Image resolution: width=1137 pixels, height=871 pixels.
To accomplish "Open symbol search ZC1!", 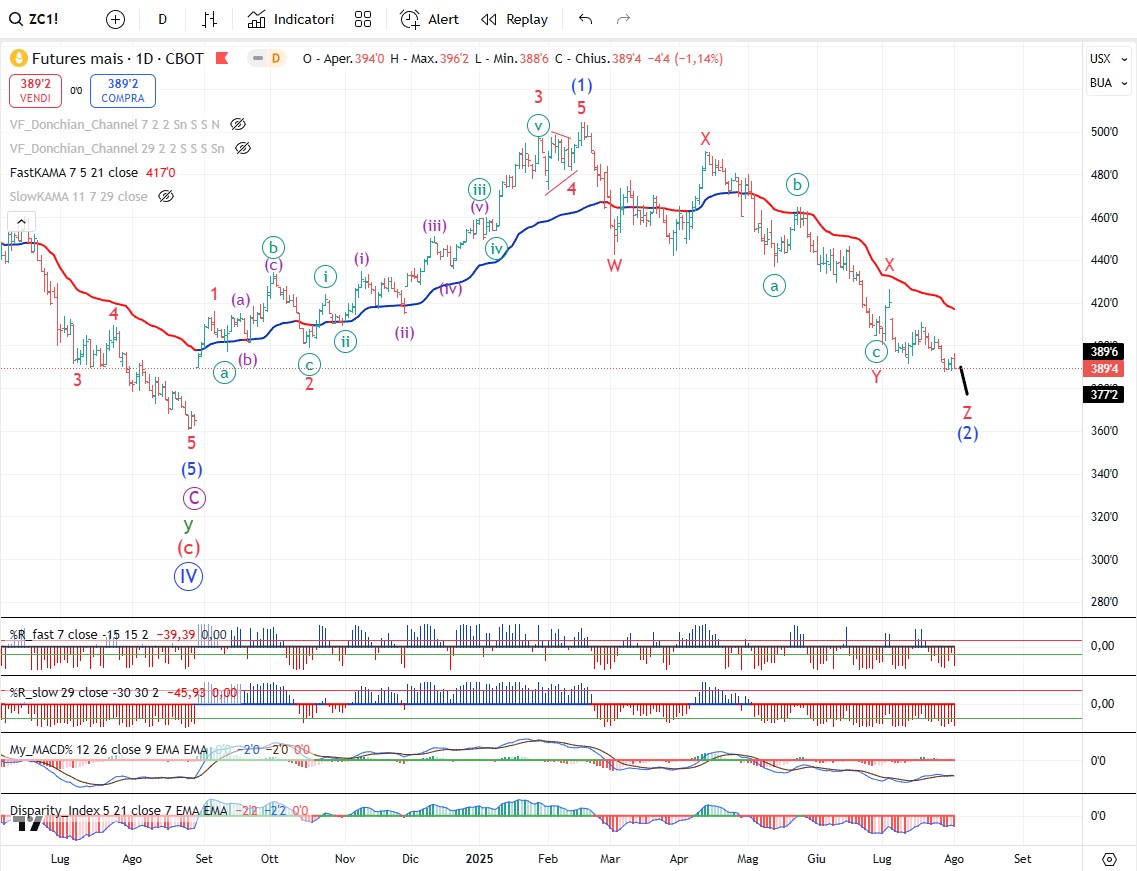I will pyautogui.click(x=34, y=19).
